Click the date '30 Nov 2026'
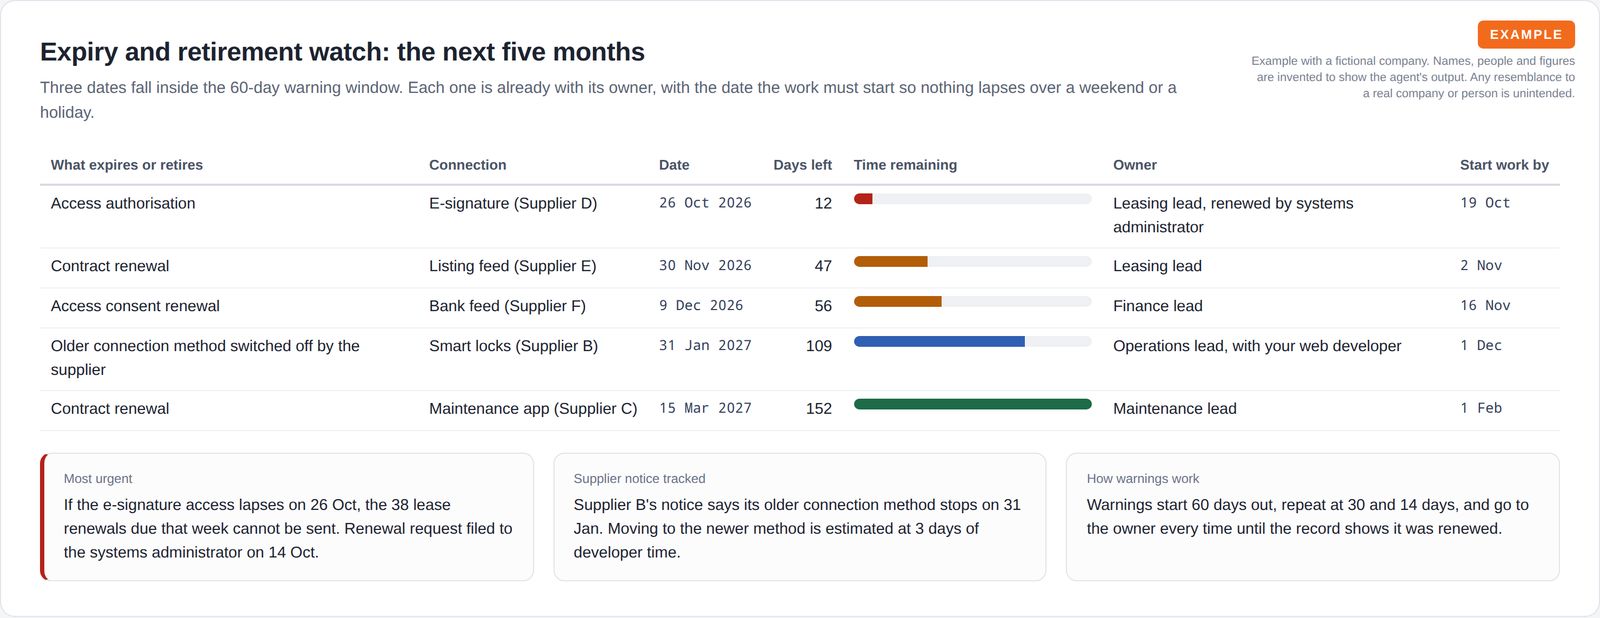The image size is (1600, 618). 705,266
